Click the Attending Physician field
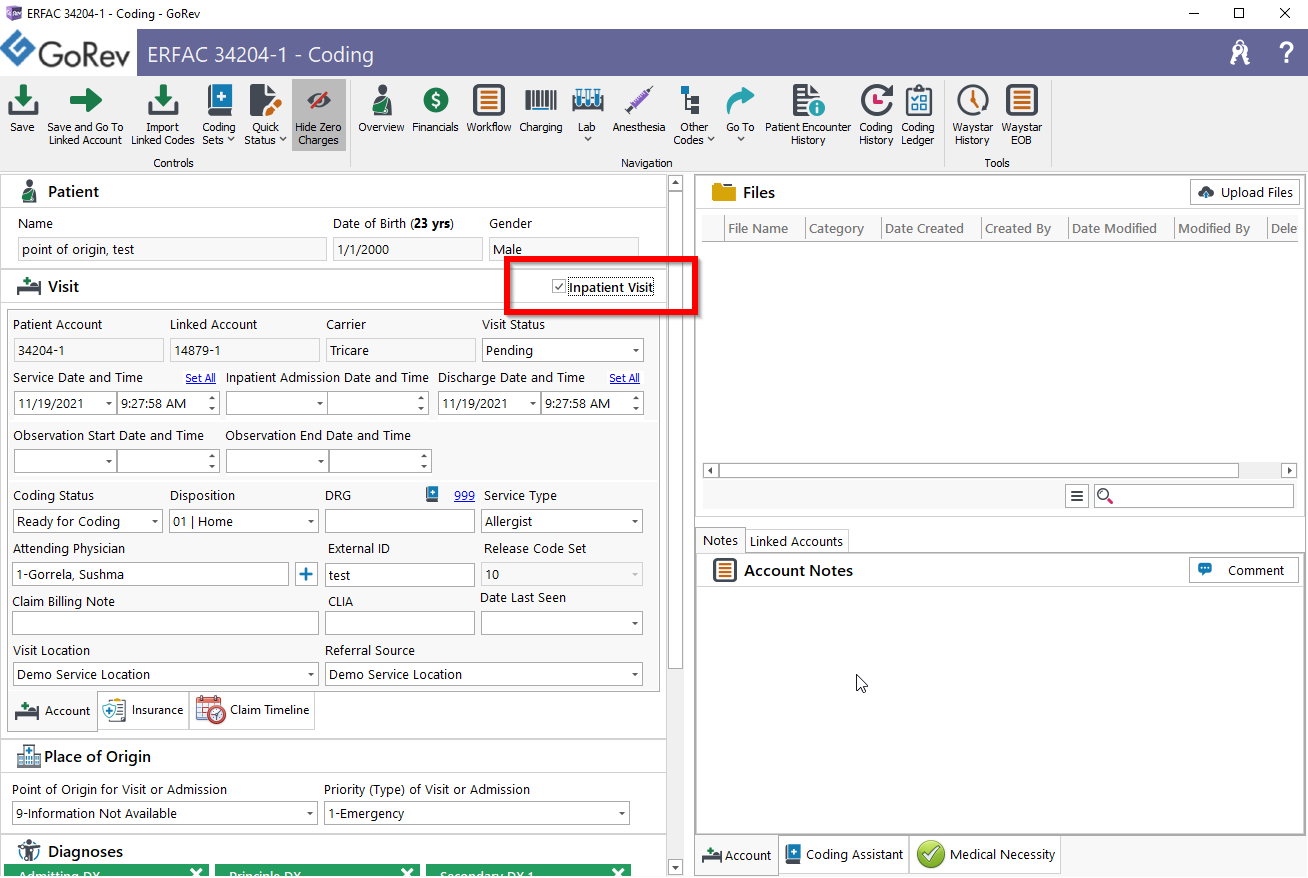This screenshot has width=1308, height=878. point(150,575)
